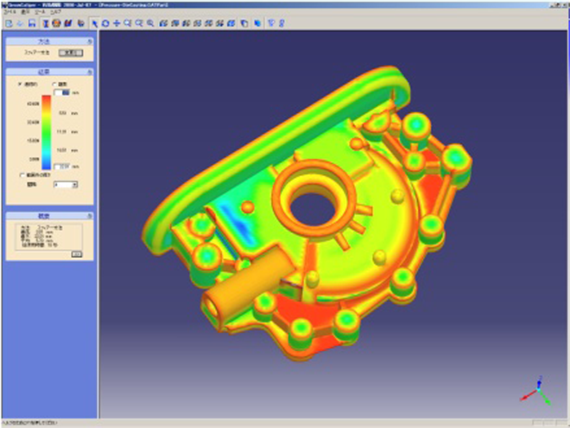Select the circular rotate view tool
Viewport: 570px width, 428px height.
coord(105,23)
